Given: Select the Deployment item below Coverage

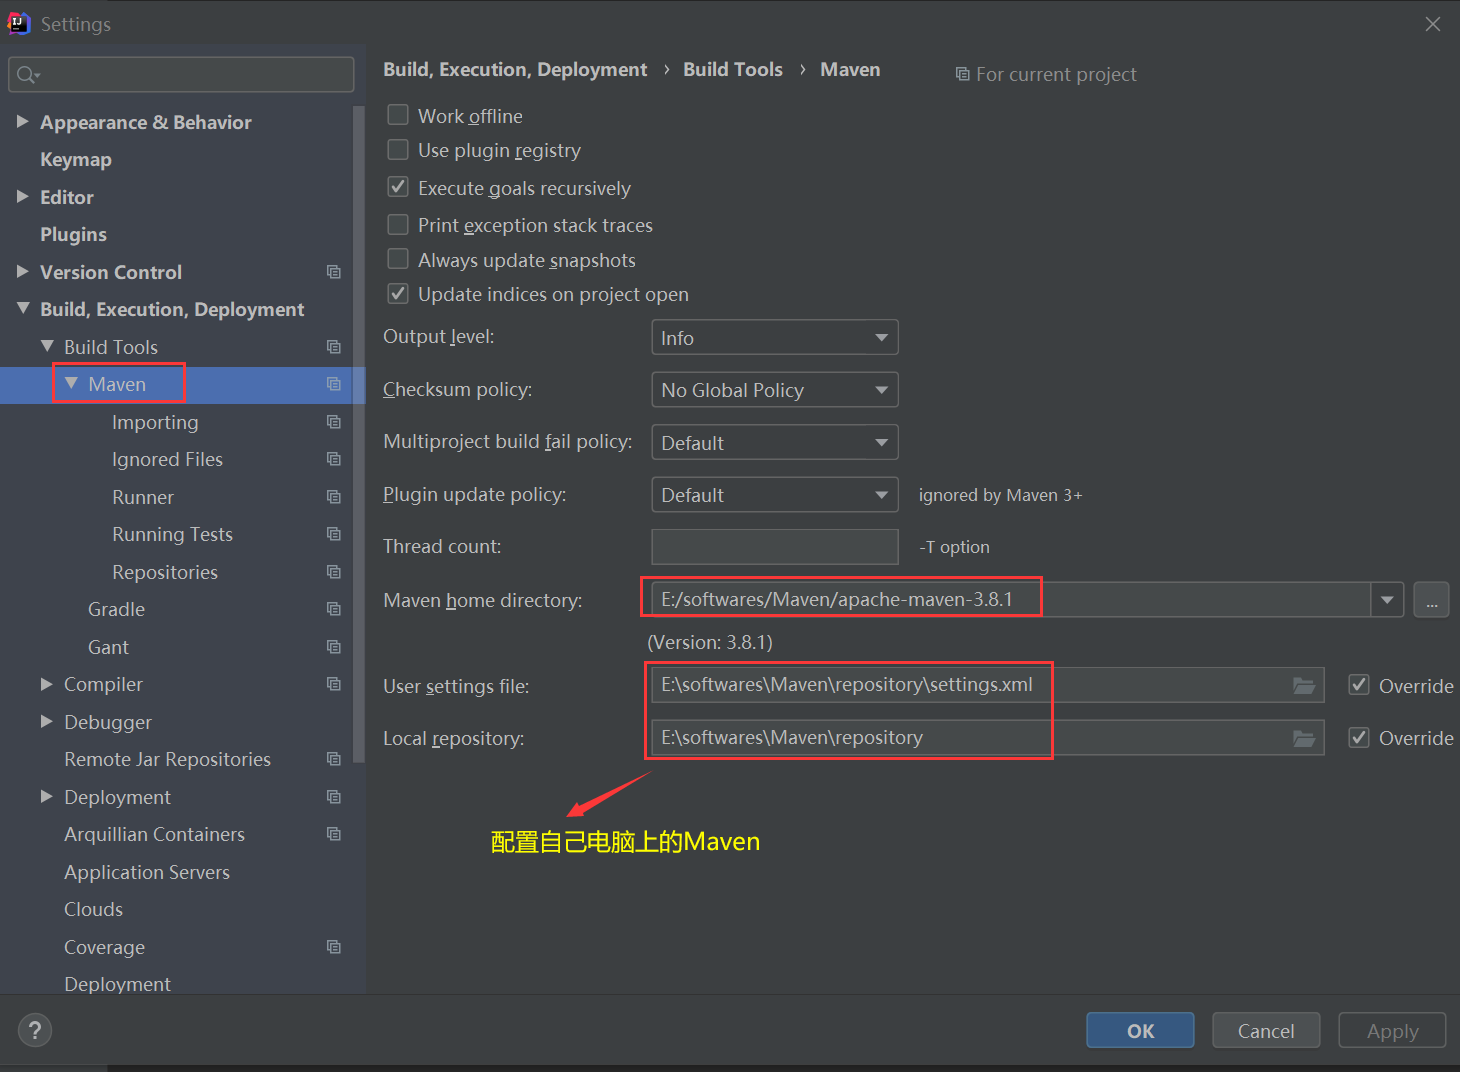Looking at the screenshot, I should coord(117,984).
